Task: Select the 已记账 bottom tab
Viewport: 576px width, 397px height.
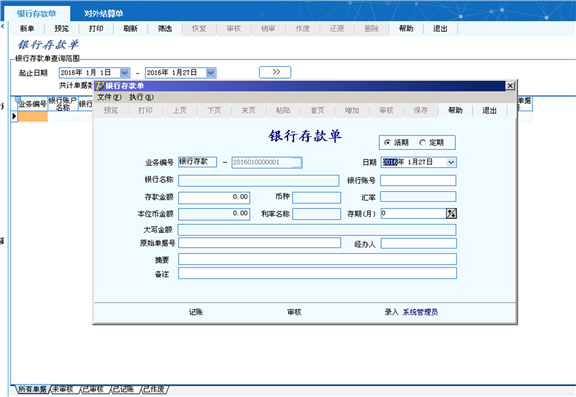Action: pyautogui.click(x=124, y=389)
